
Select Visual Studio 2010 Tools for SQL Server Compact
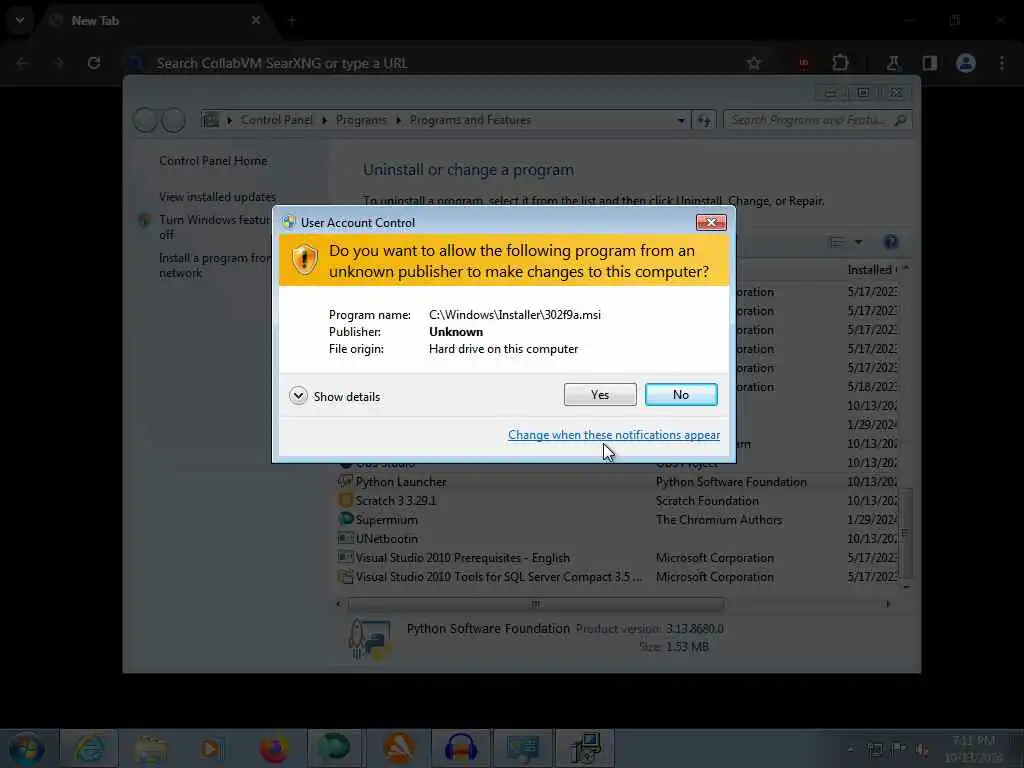499,577
